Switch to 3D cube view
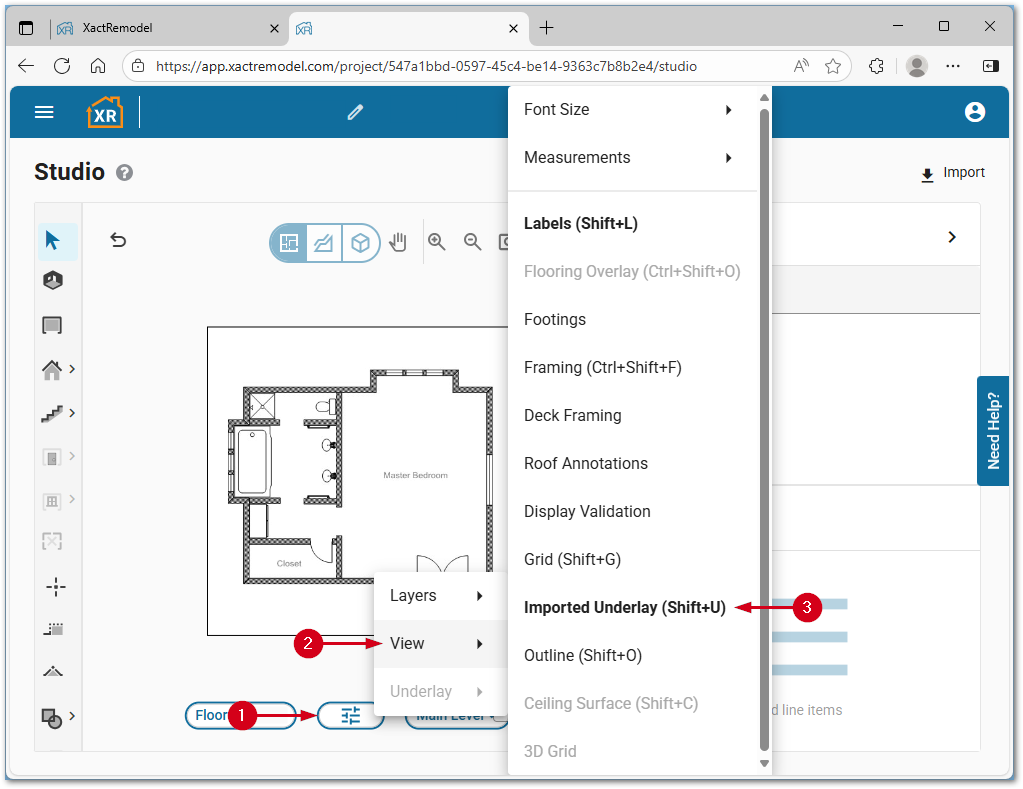Screen dimensions: 1023x789 pos(361,242)
